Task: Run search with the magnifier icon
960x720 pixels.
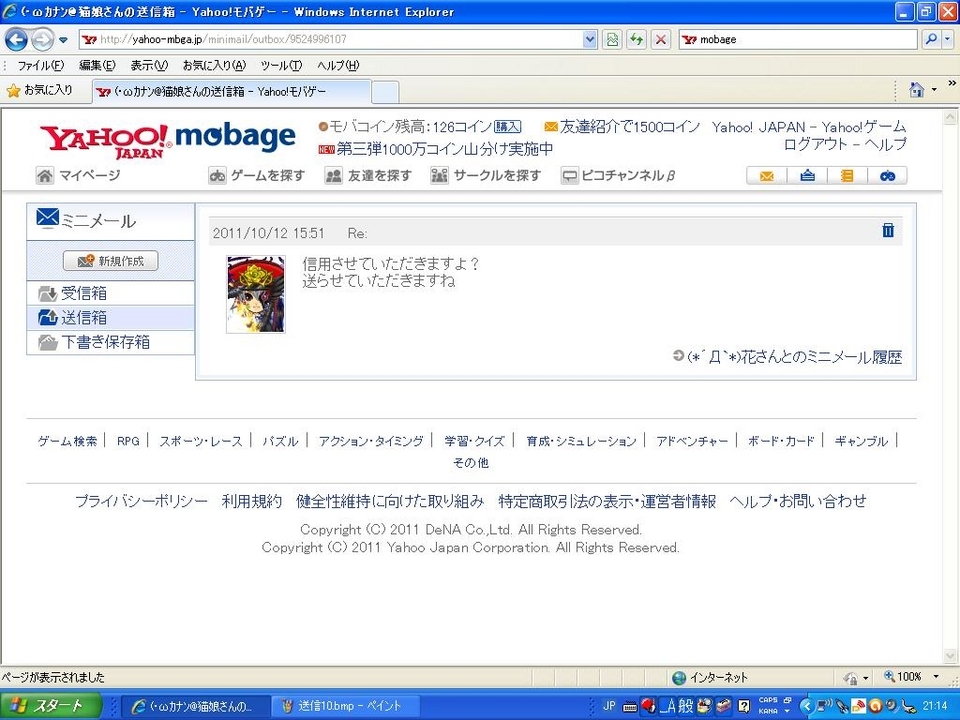Action: [931, 39]
